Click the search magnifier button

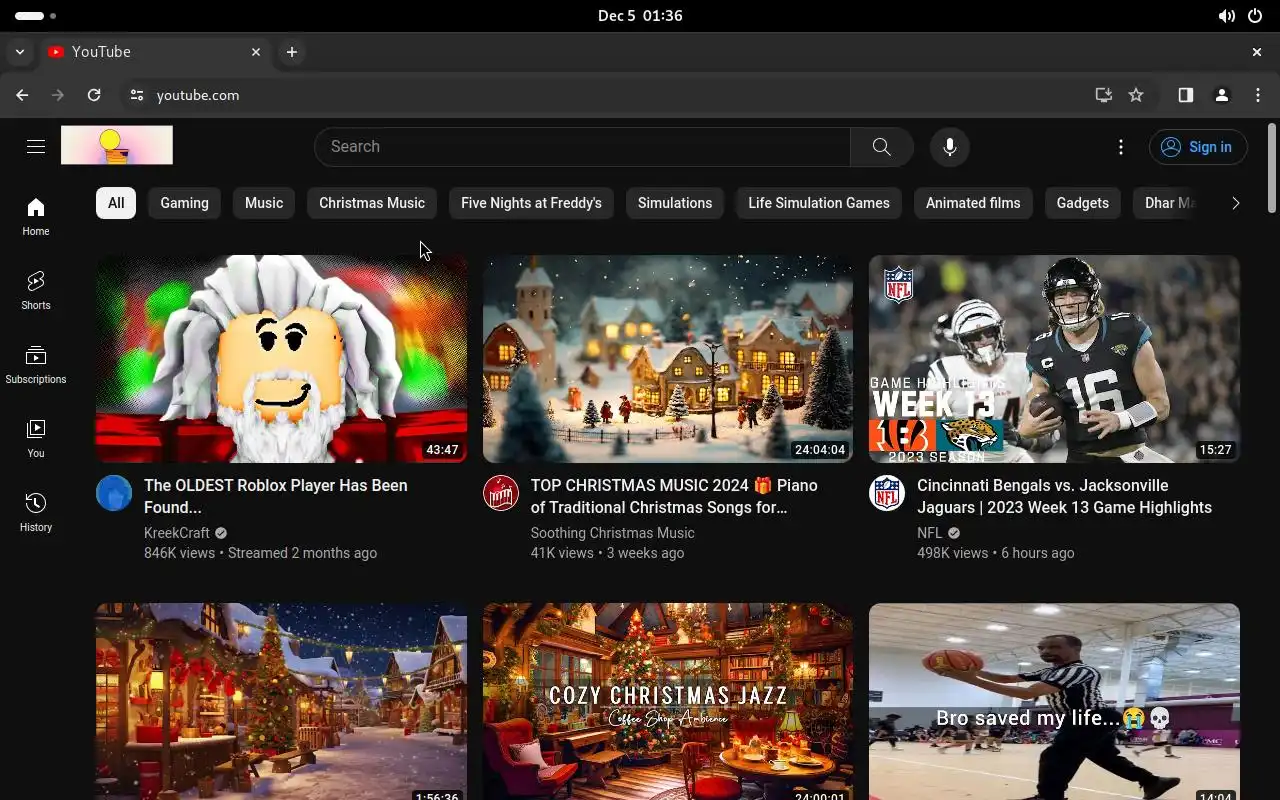click(881, 147)
